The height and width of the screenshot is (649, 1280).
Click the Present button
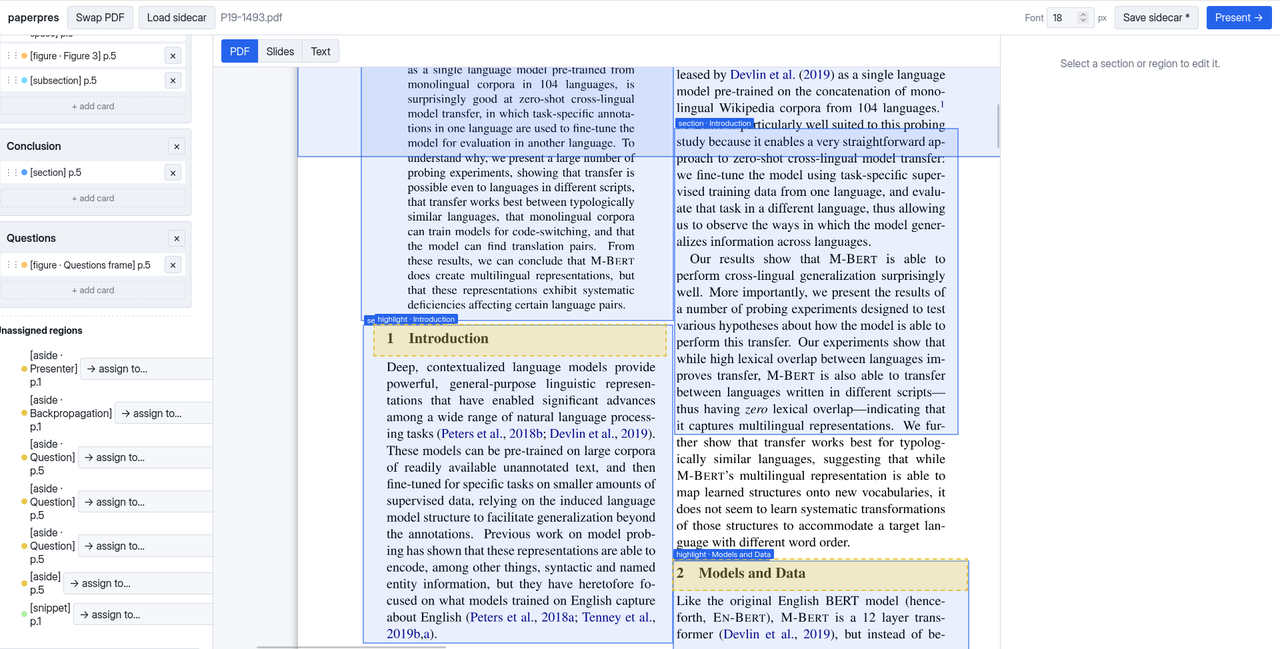point(1238,18)
